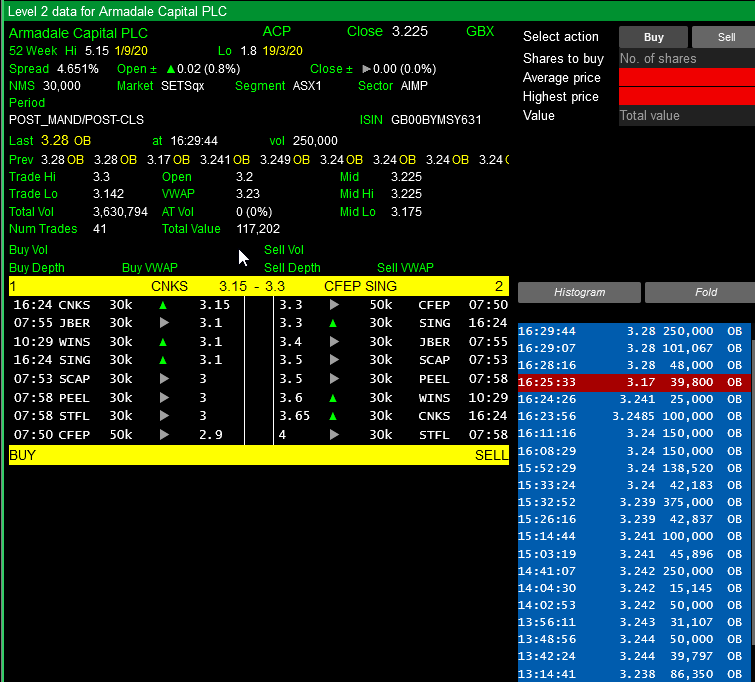Click the CNKS market maker in yellow header
The height and width of the screenshot is (682, 755).
click(169, 286)
